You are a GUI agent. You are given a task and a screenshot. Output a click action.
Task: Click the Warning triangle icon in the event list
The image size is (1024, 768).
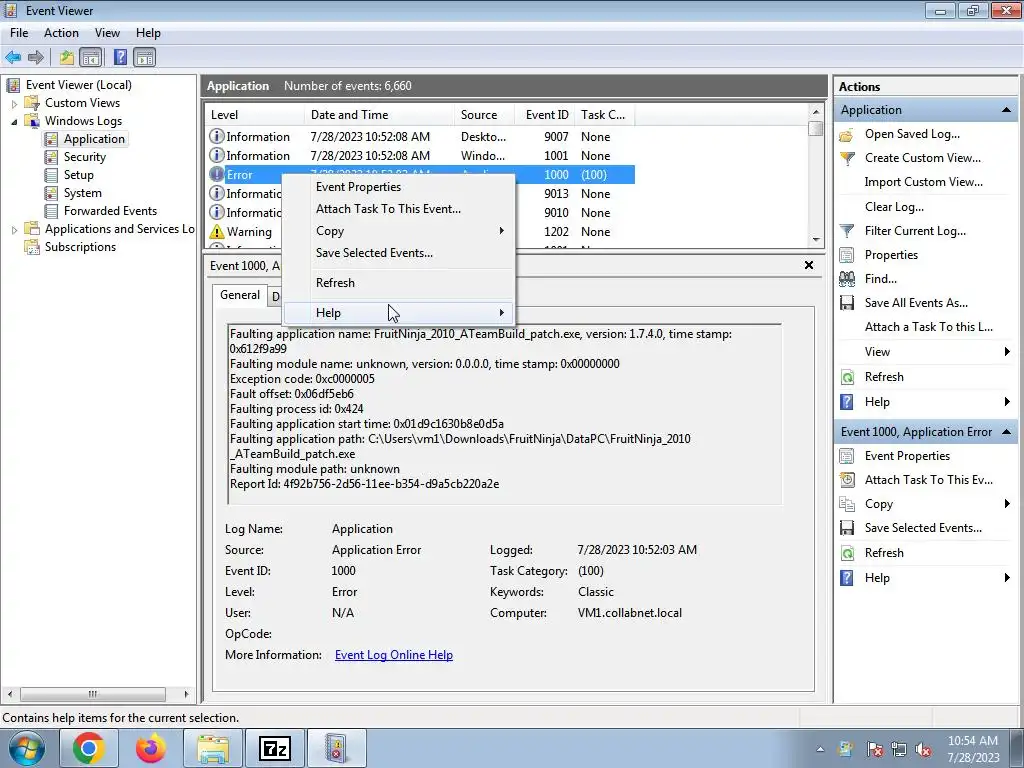(x=216, y=232)
